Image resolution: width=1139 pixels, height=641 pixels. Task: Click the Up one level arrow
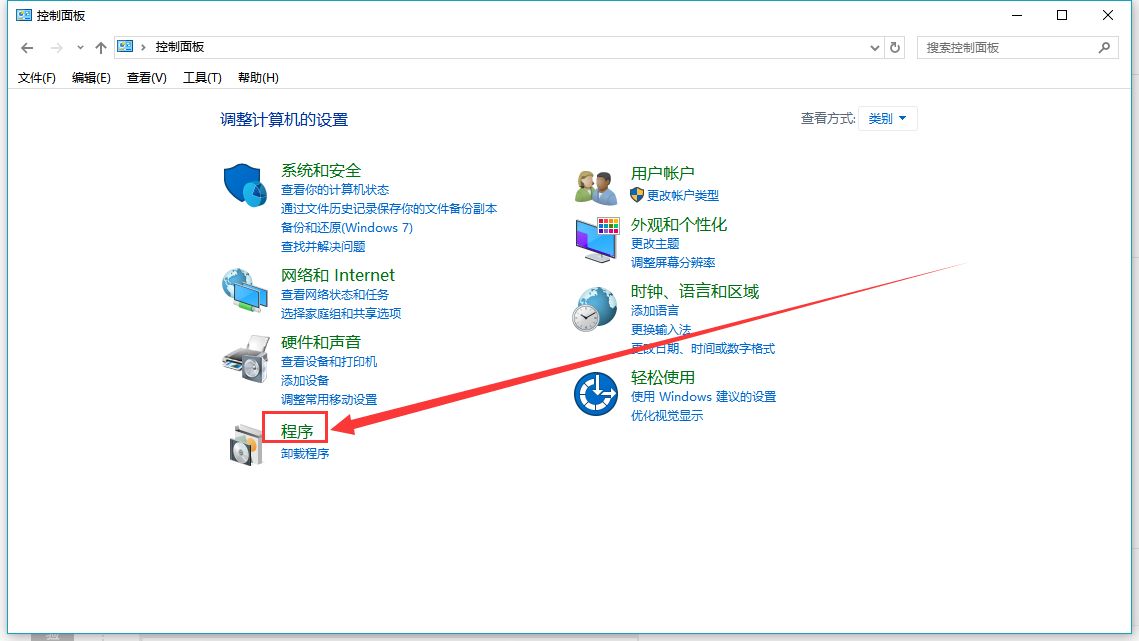[x=101, y=48]
